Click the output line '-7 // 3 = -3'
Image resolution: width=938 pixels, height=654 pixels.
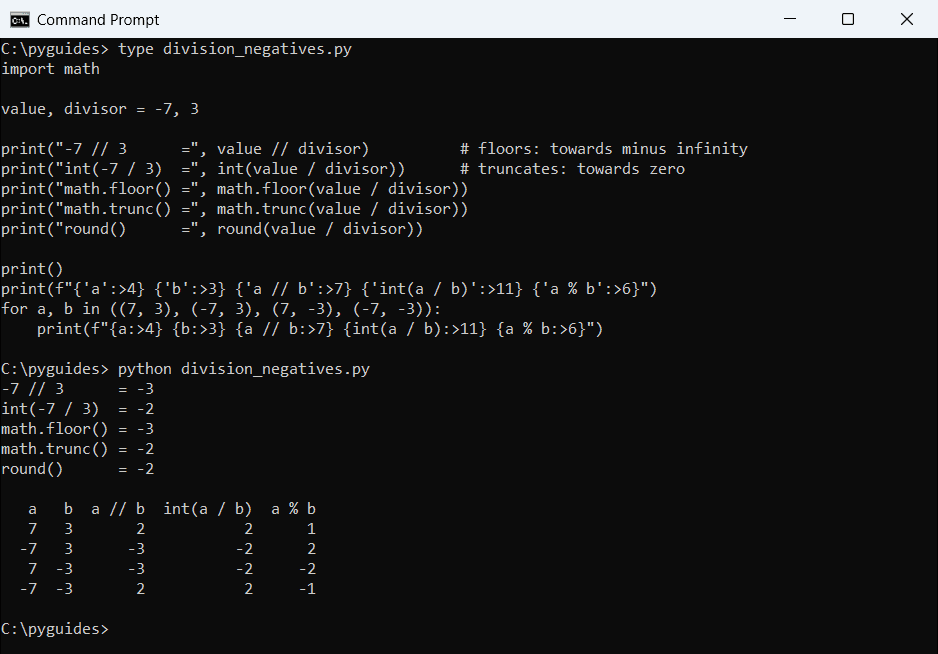click(x=78, y=389)
